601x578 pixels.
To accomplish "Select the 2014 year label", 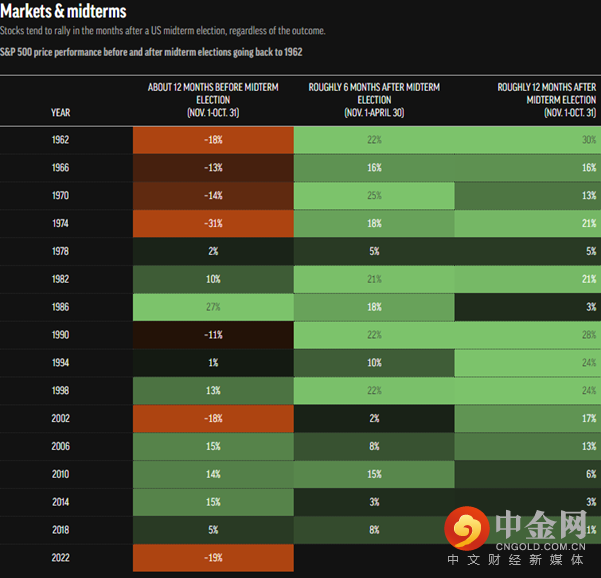I will [61, 502].
